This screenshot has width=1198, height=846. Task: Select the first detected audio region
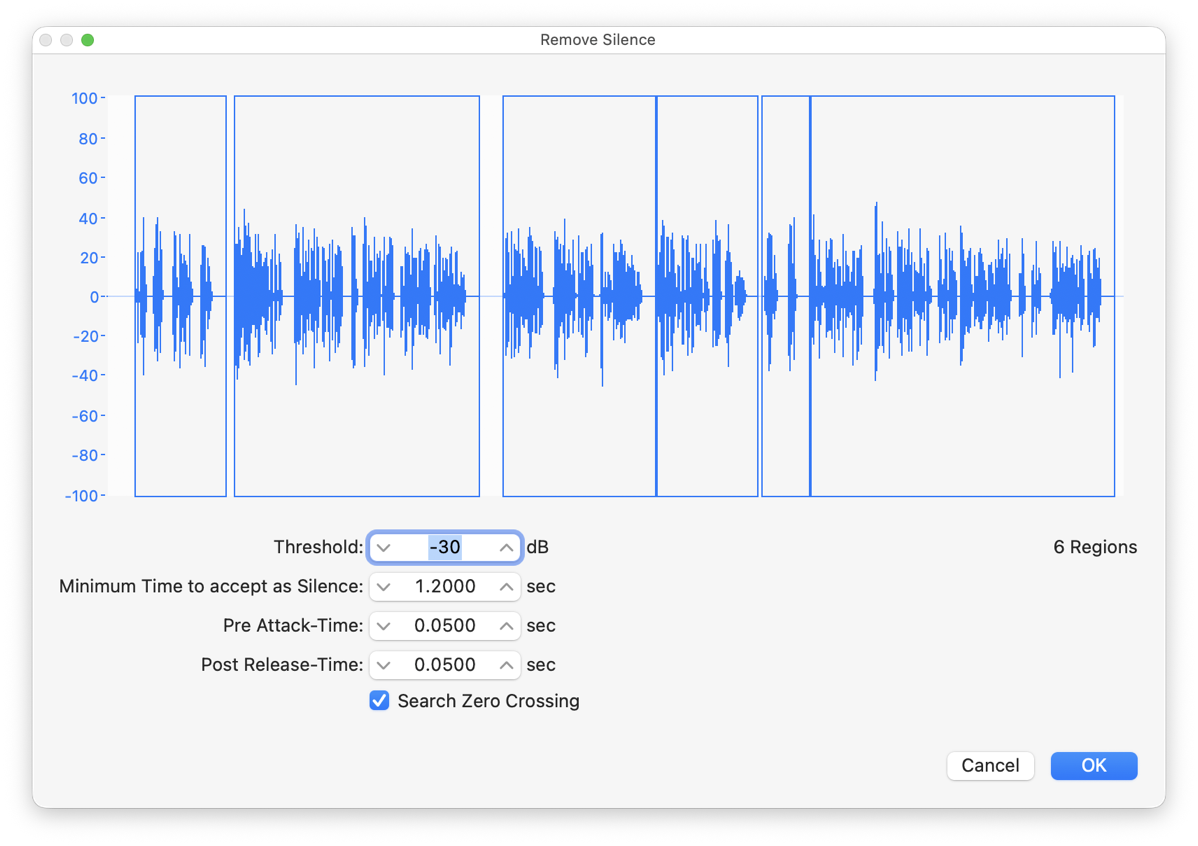tap(180, 295)
